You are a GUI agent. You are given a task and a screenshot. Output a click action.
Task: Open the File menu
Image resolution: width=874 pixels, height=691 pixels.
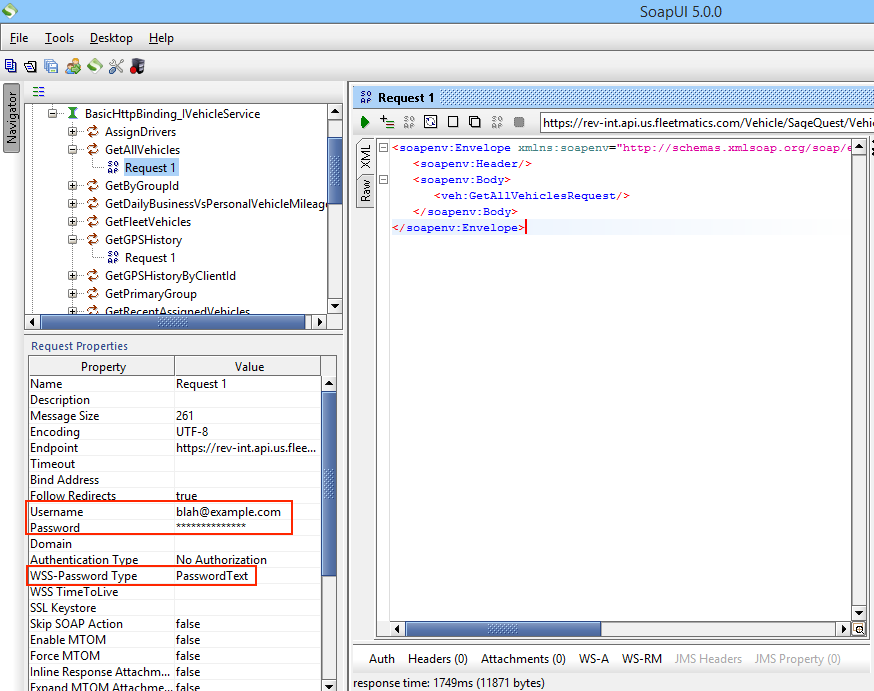(x=19, y=38)
